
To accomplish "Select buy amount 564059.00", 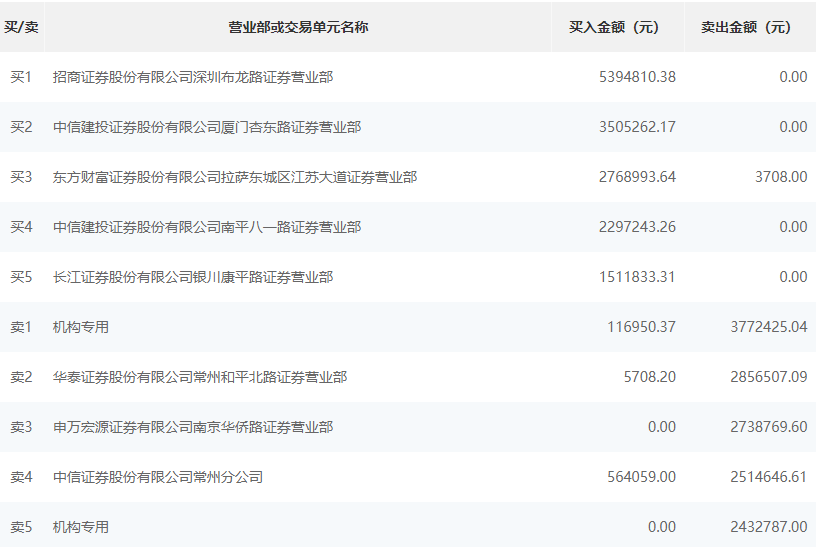I will 641,477.
